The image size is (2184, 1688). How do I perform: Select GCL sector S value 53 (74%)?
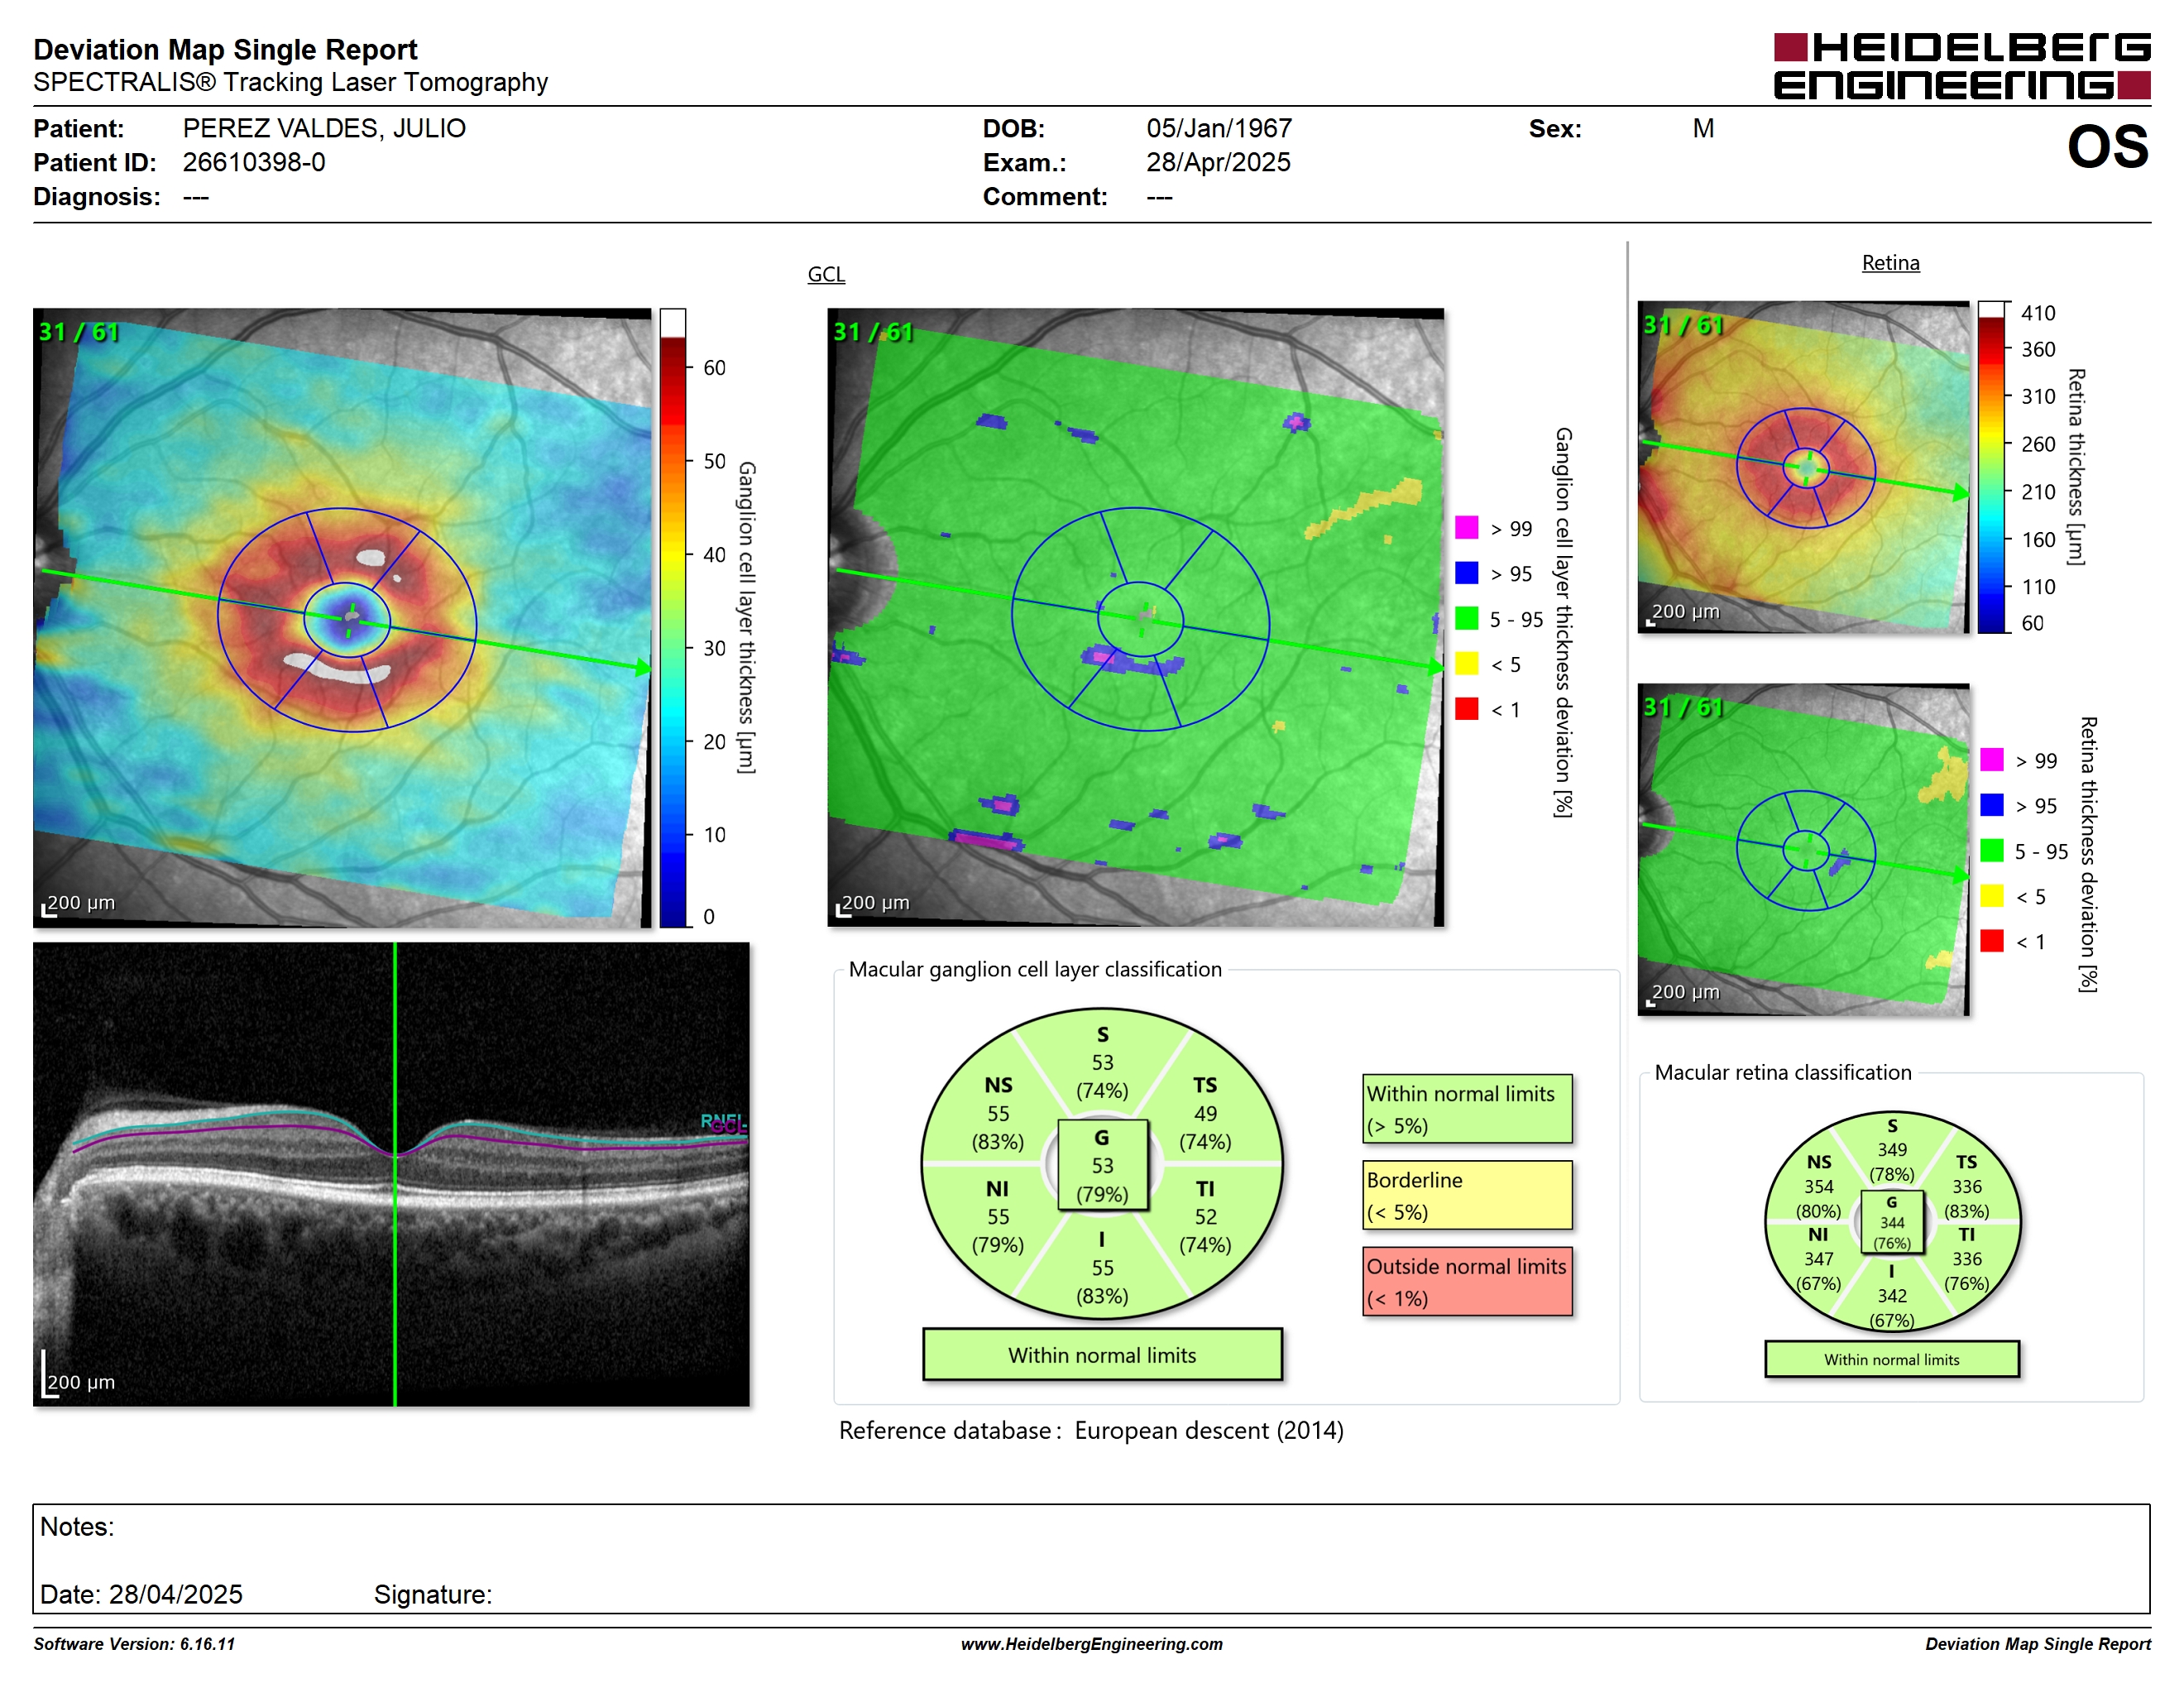tap(1102, 1076)
